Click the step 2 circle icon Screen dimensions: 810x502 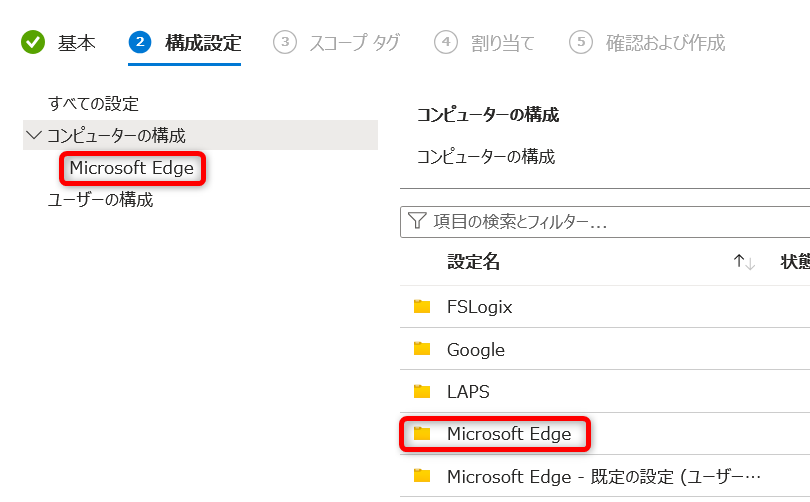coord(140,42)
